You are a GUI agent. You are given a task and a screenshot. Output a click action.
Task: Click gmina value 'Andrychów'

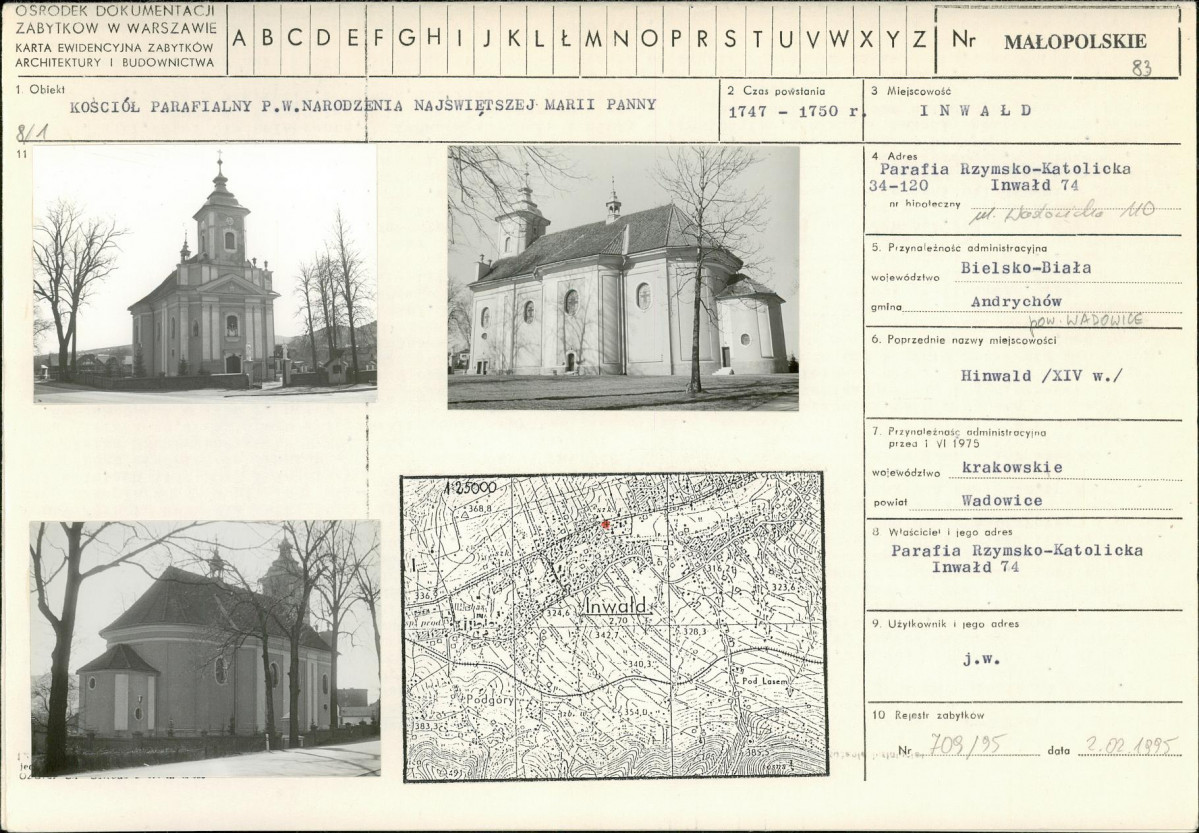pyautogui.click(x=1016, y=301)
